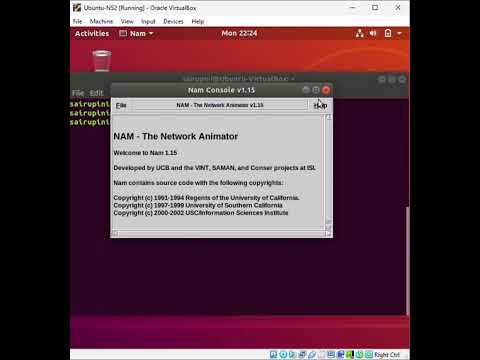Open the Machine menu in VirtualBox
480x360 pixels.
pyautogui.click(x=101, y=21)
